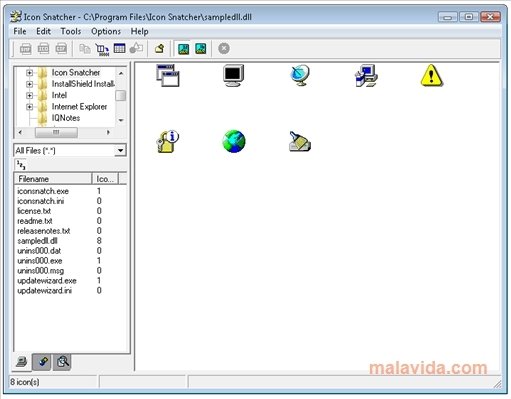Viewport: 511px width, 399px height.
Task: Select the black monitor icon
Action: [x=233, y=76]
